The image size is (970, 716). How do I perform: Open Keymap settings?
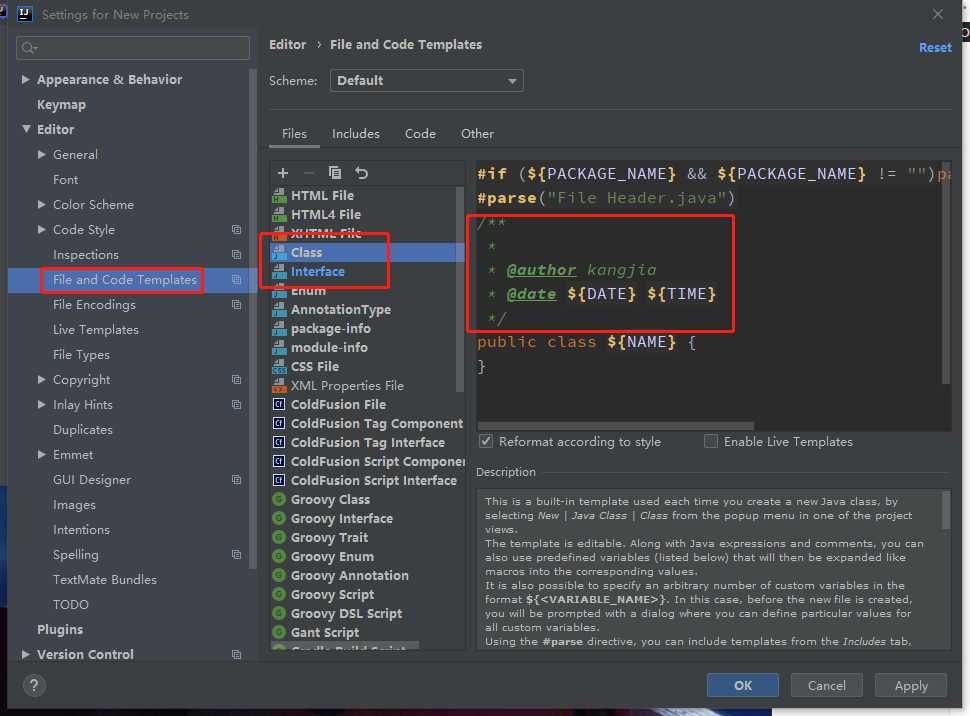click(61, 105)
